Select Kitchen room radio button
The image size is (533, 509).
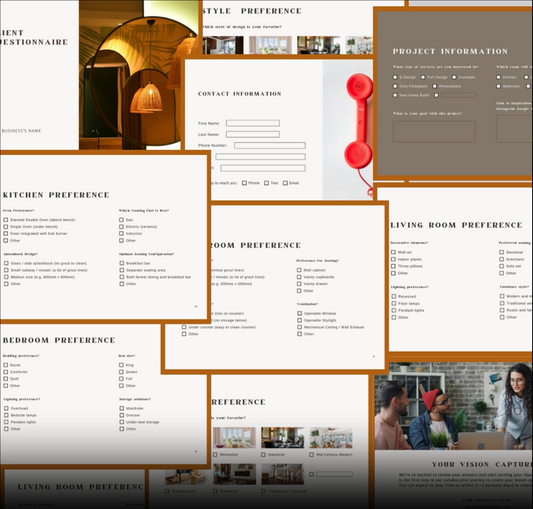tap(498, 77)
